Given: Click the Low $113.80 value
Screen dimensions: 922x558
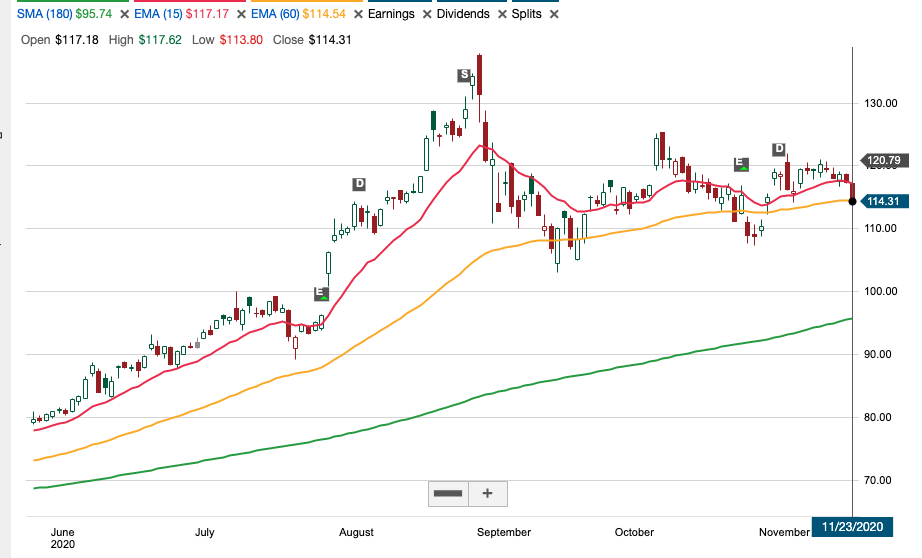Looking at the screenshot, I should (x=241, y=40).
